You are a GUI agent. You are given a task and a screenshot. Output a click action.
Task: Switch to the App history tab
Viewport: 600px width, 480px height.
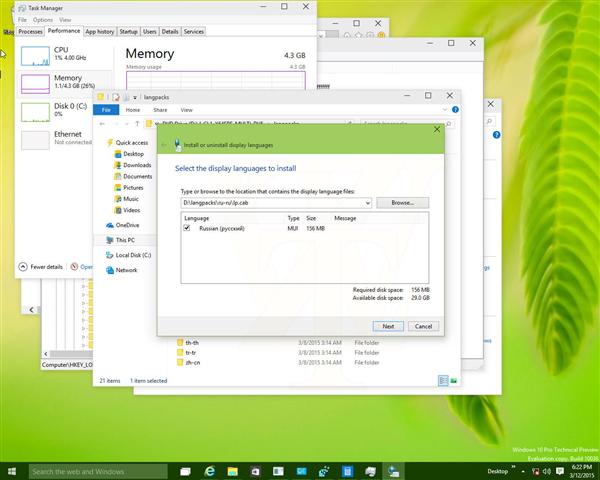coord(99,31)
